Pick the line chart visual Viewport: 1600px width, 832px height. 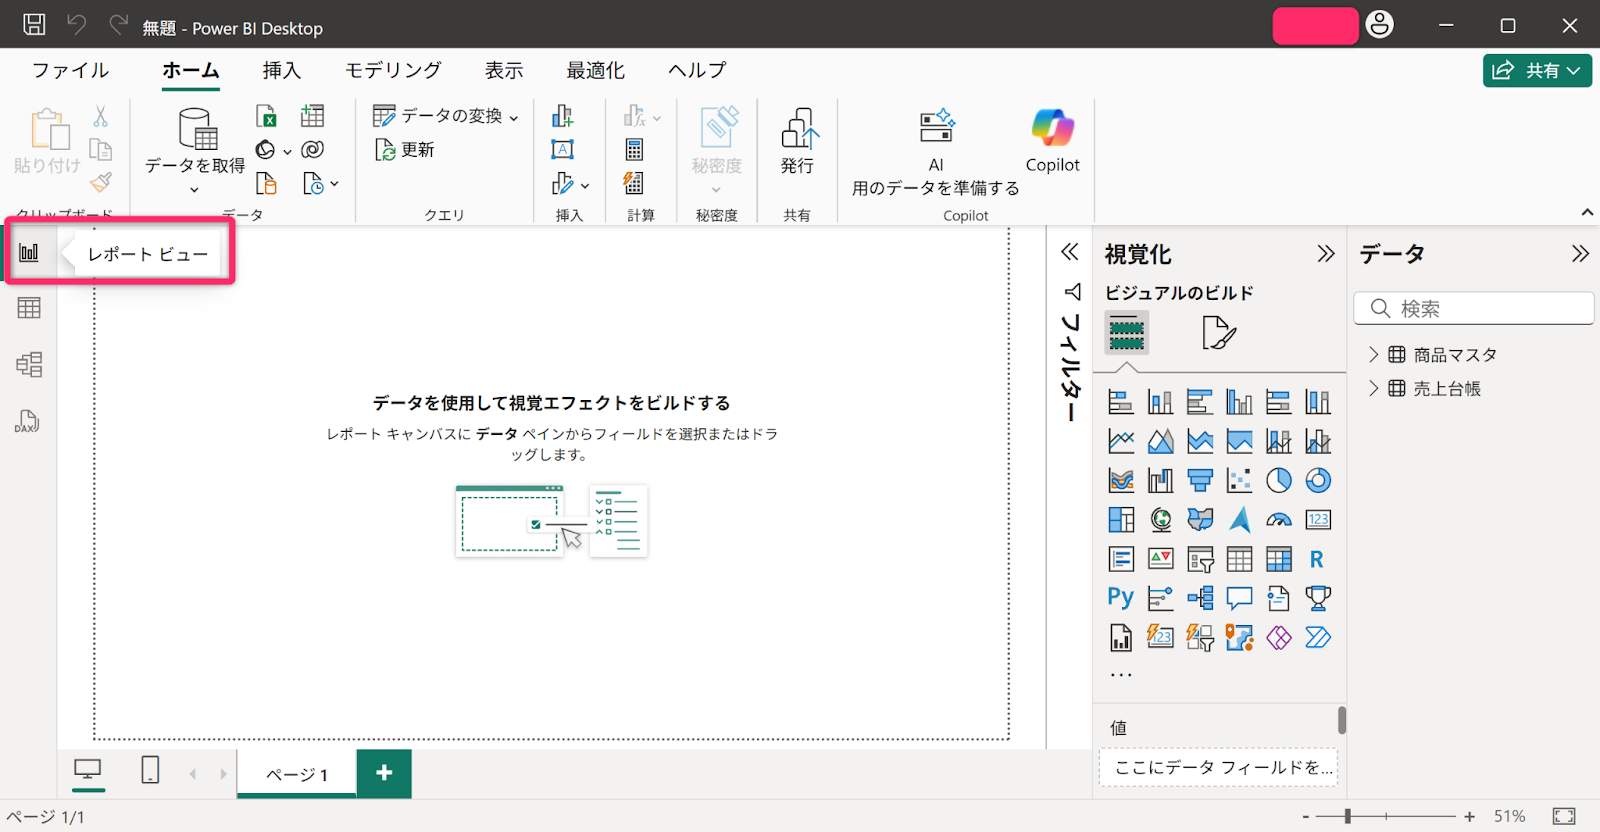(x=1121, y=441)
